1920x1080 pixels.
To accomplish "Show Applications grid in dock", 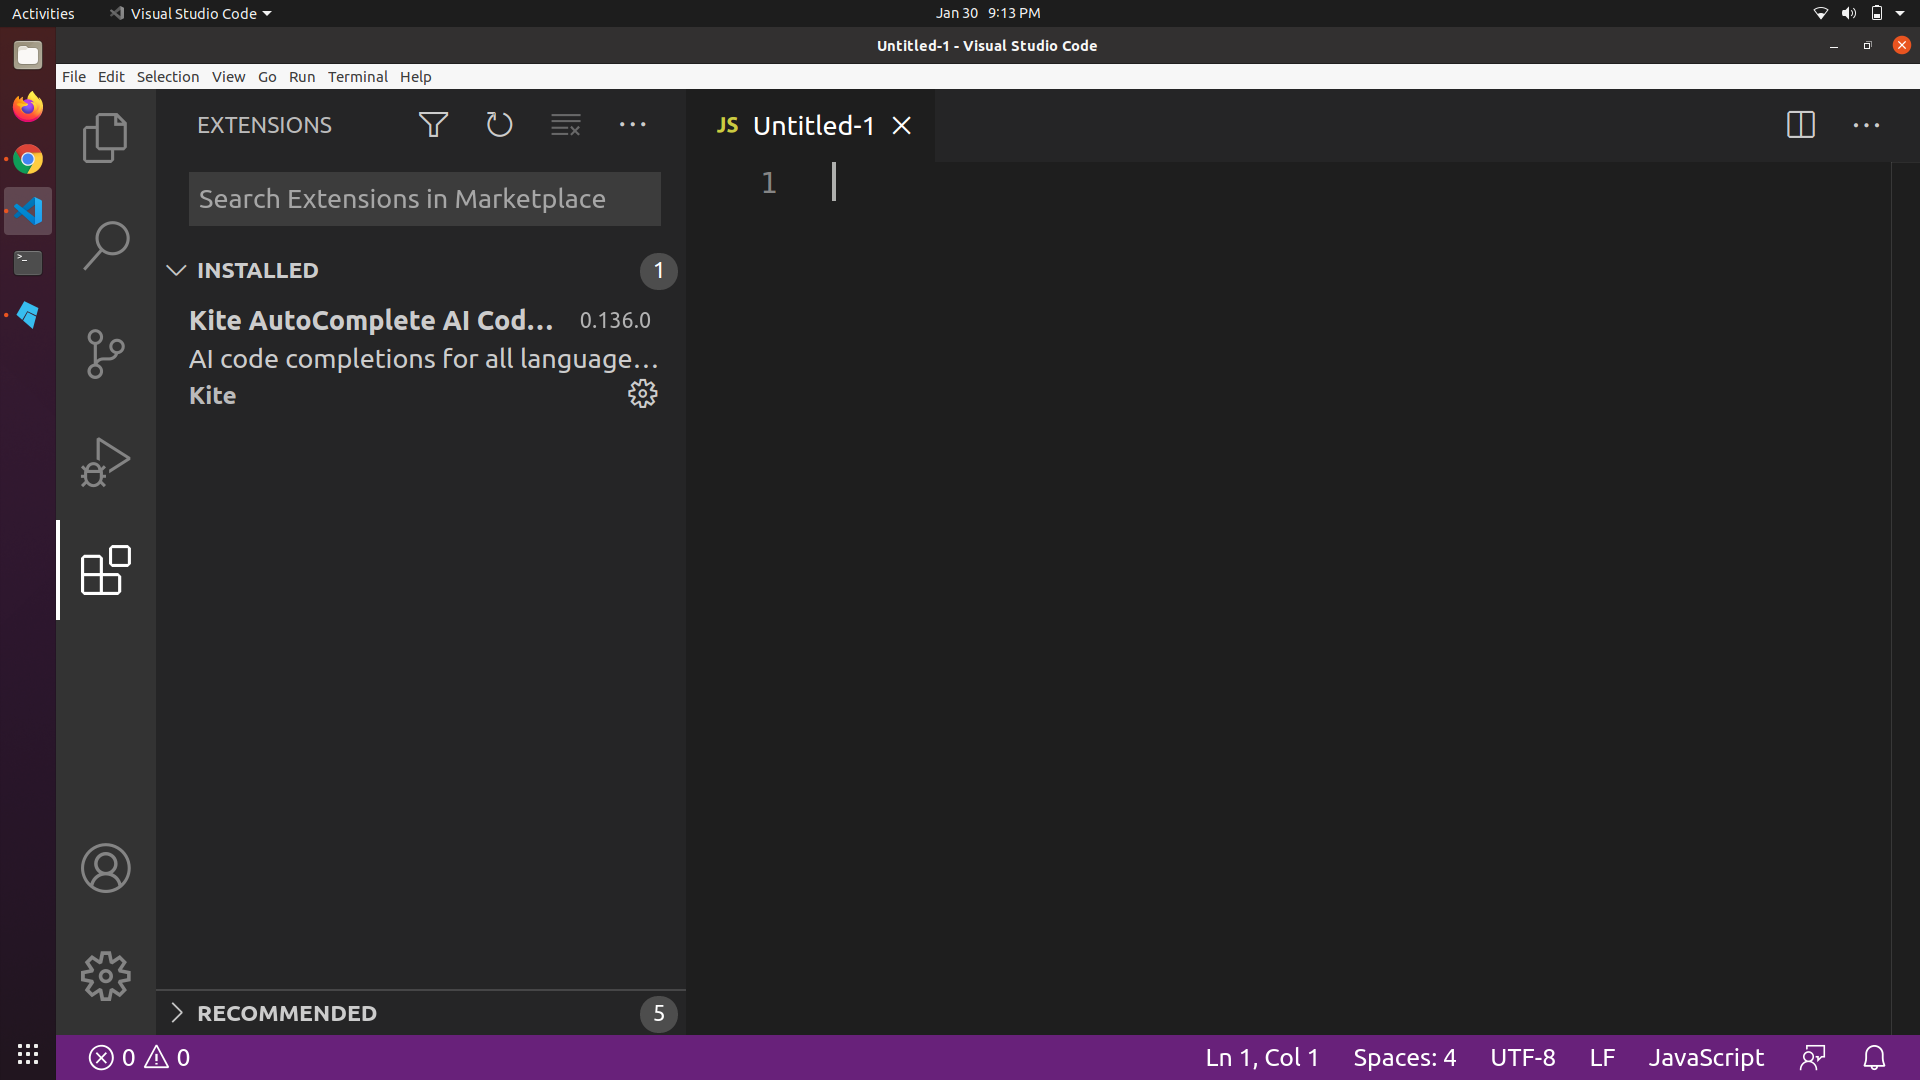I will click(28, 1054).
